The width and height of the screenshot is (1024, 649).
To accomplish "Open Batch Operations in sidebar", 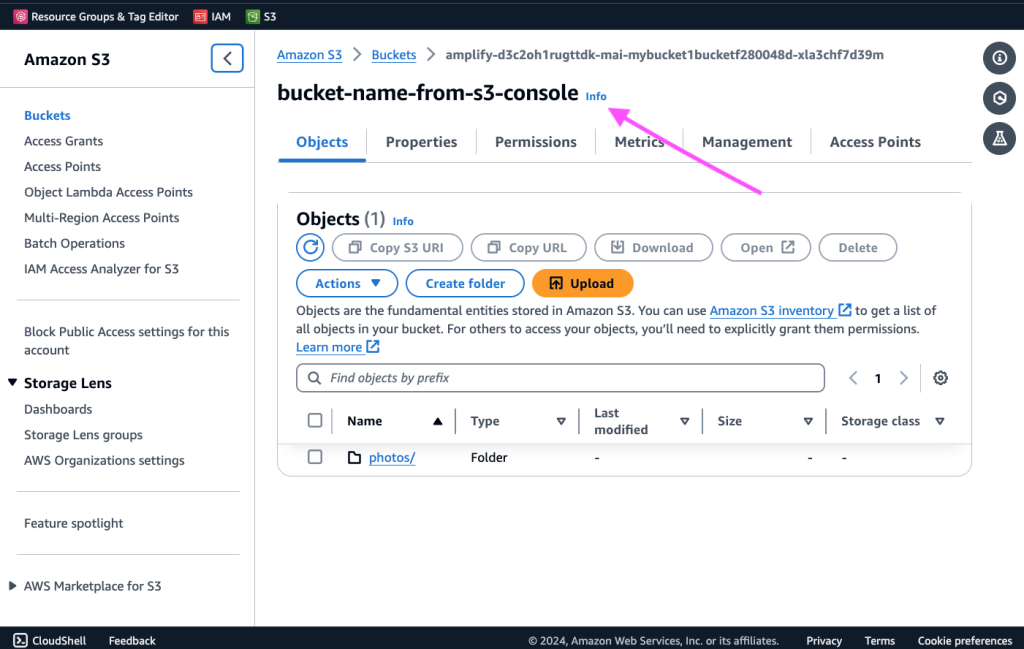I will (x=74, y=243).
